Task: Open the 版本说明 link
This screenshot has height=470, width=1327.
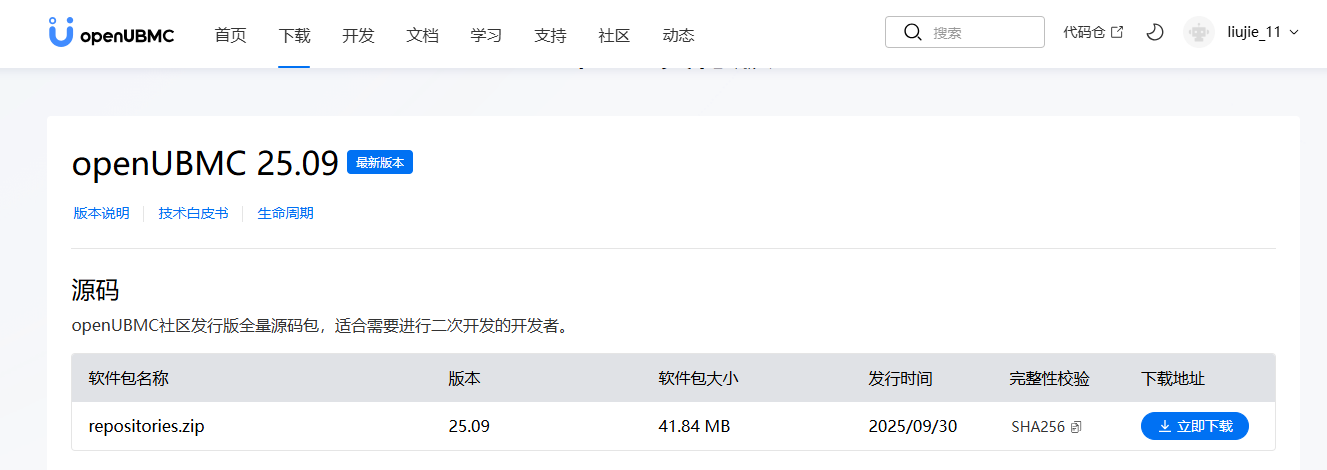Action: pyautogui.click(x=101, y=213)
